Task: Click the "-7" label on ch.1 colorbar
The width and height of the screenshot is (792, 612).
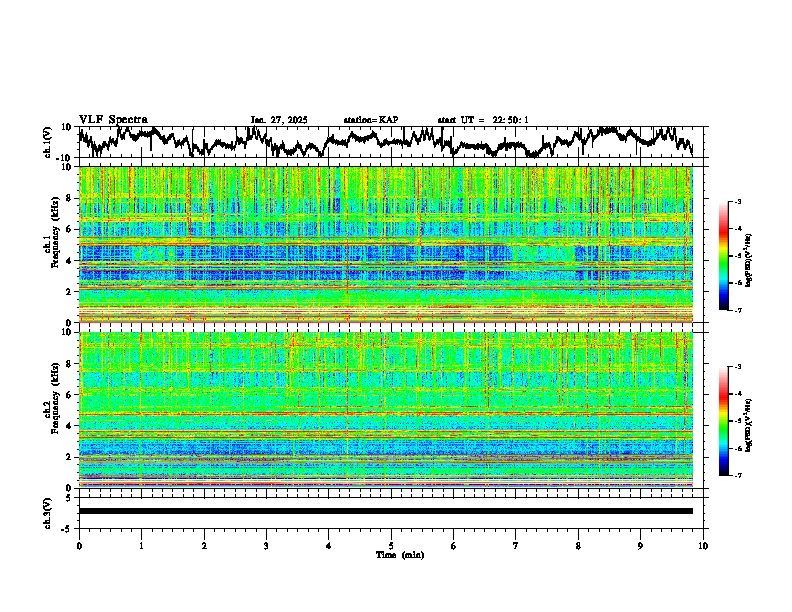Action: (x=737, y=310)
